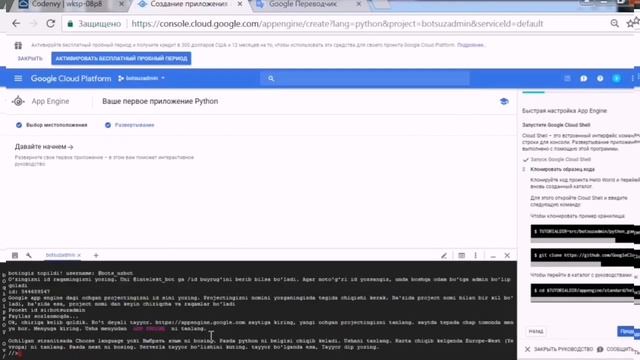Click the App Engine title text
The image size is (640, 360).
[50, 101]
